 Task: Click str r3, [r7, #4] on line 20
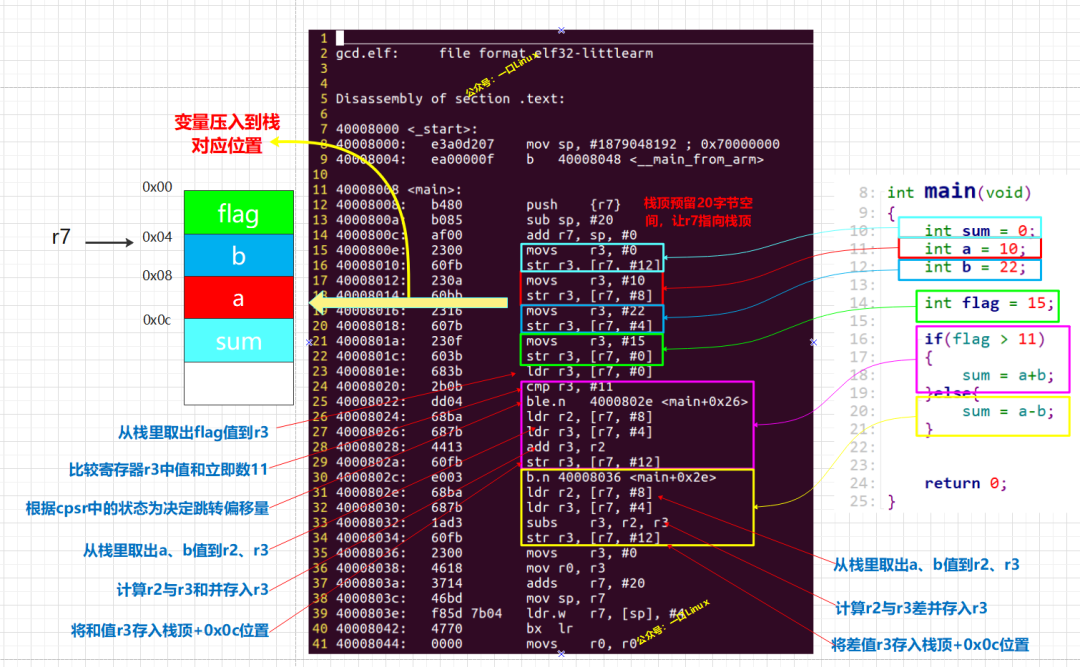click(x=589, y=326)
